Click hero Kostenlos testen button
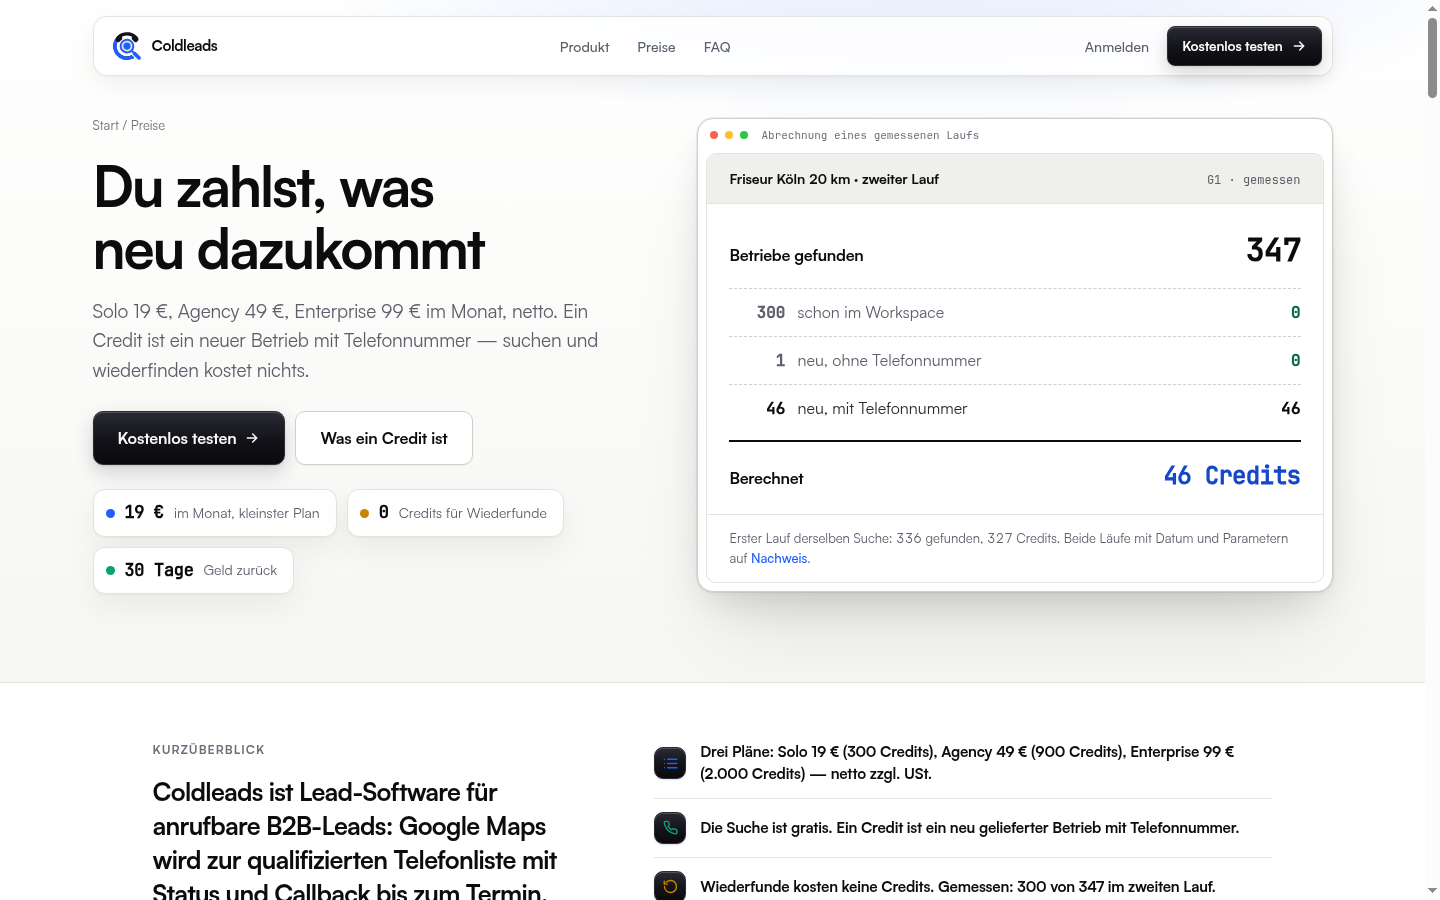1440x900 pixels. pyautogui.click(x=189, y=438)
